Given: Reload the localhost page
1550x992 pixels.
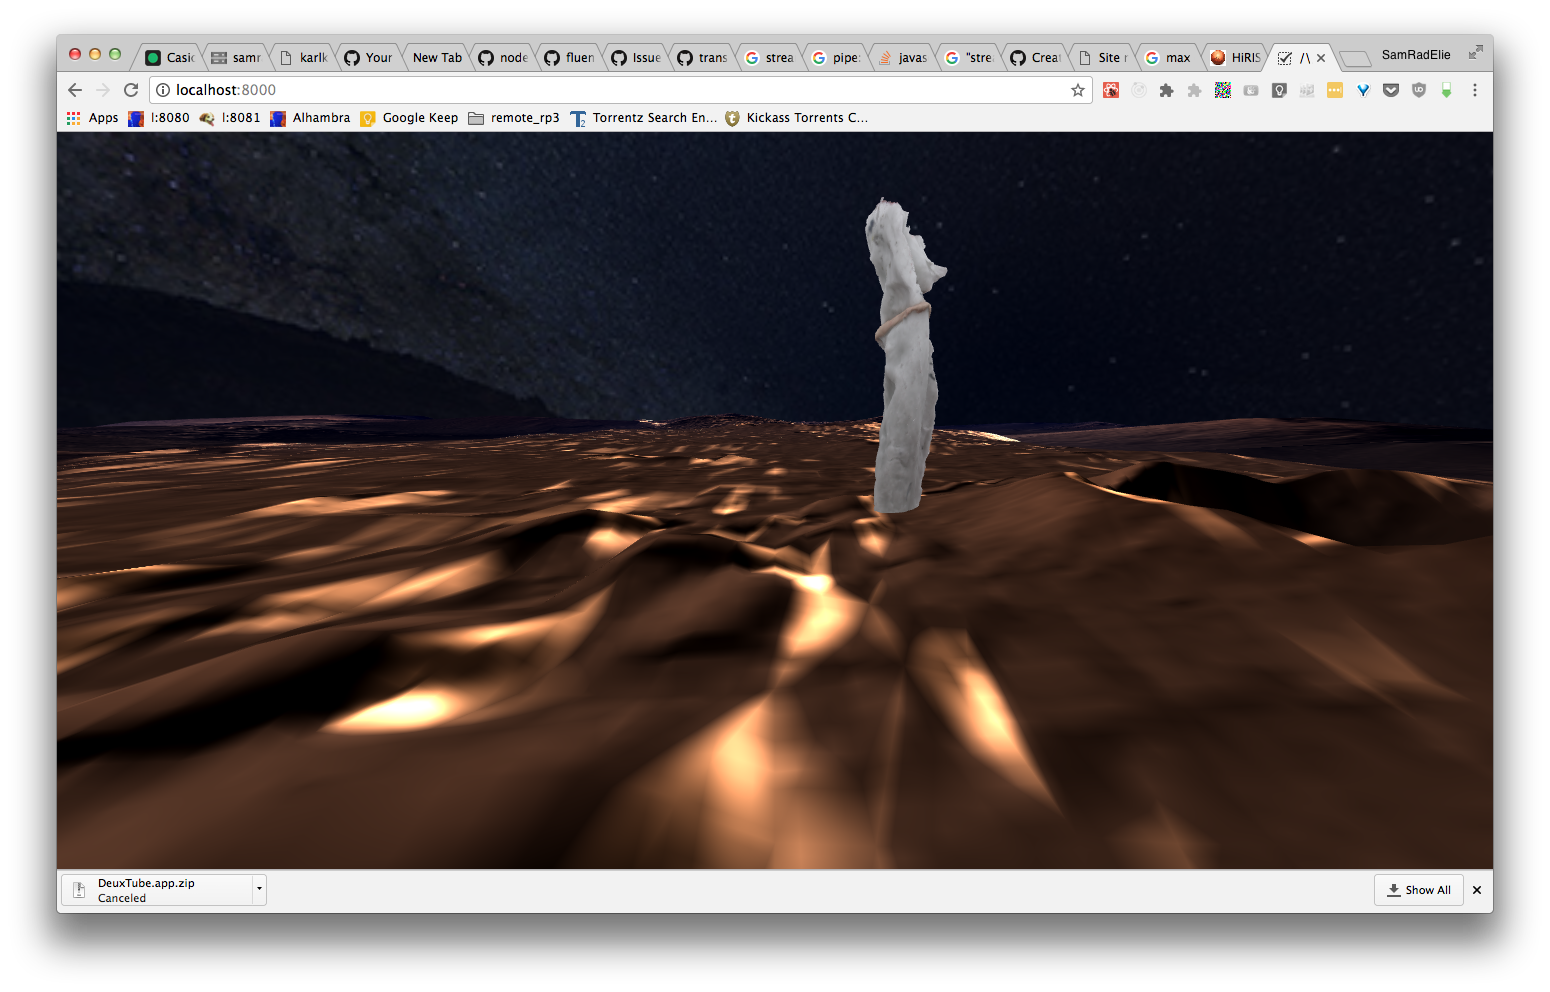Looking at the screenshot, I should coord(131,90).
